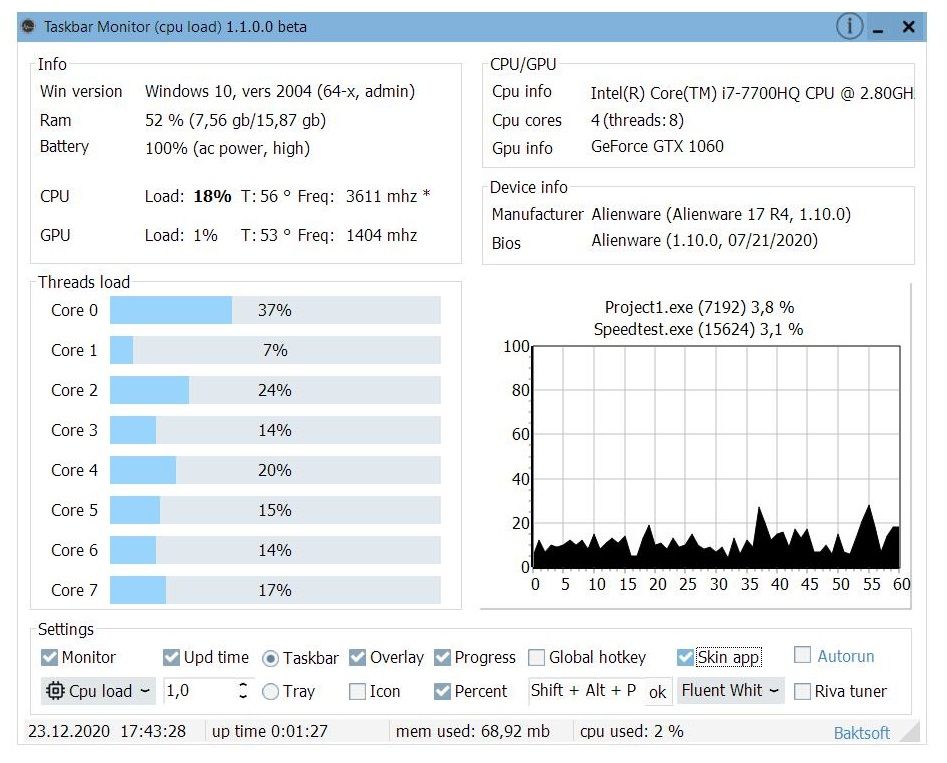Enable the Autorun checkbox
947x763 pixels.
tap(803, 655)
